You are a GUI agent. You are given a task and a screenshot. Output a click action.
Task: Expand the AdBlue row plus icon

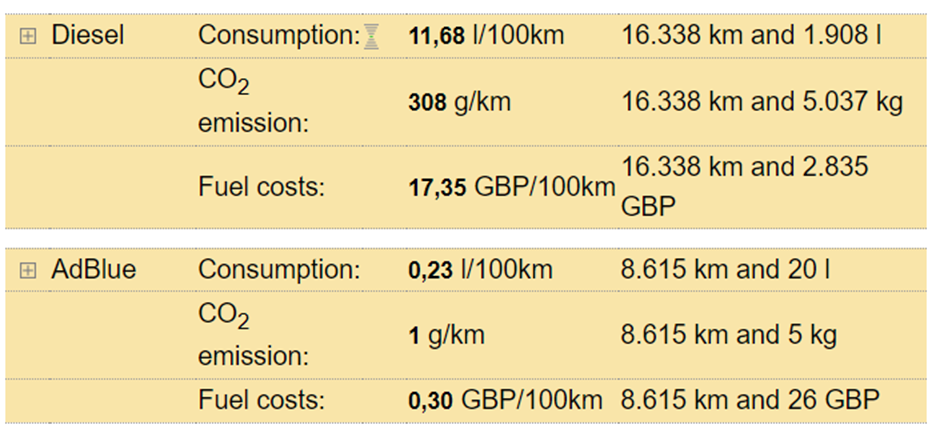(28, 270)
